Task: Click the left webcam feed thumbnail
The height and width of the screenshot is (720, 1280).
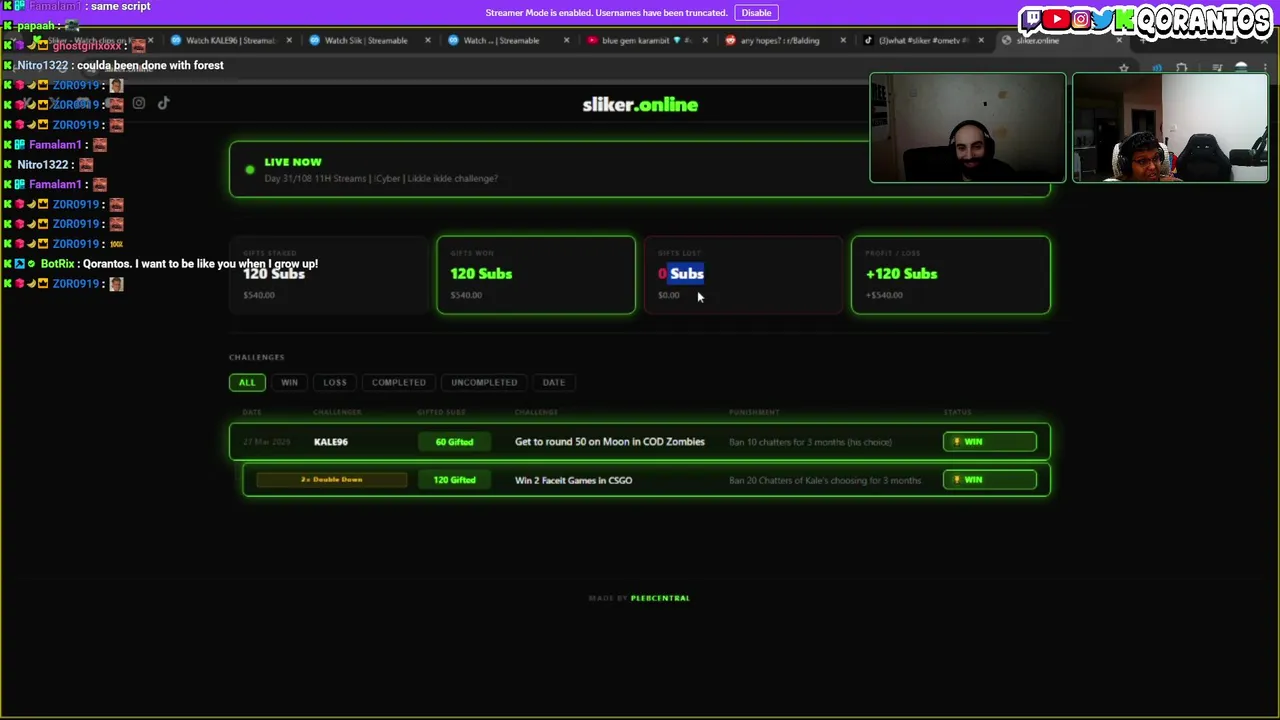Action: 968,128
